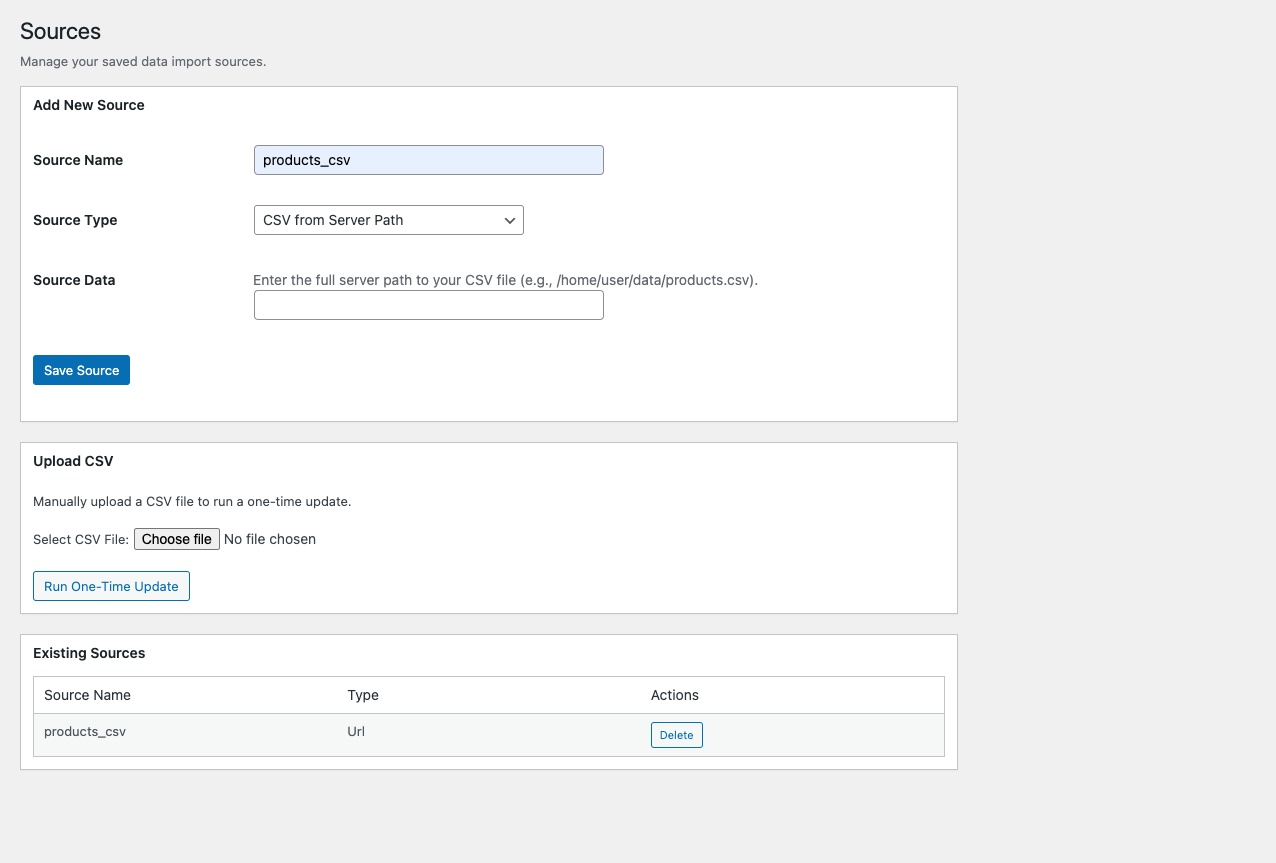Click the Actions column header

coord(675,695)
